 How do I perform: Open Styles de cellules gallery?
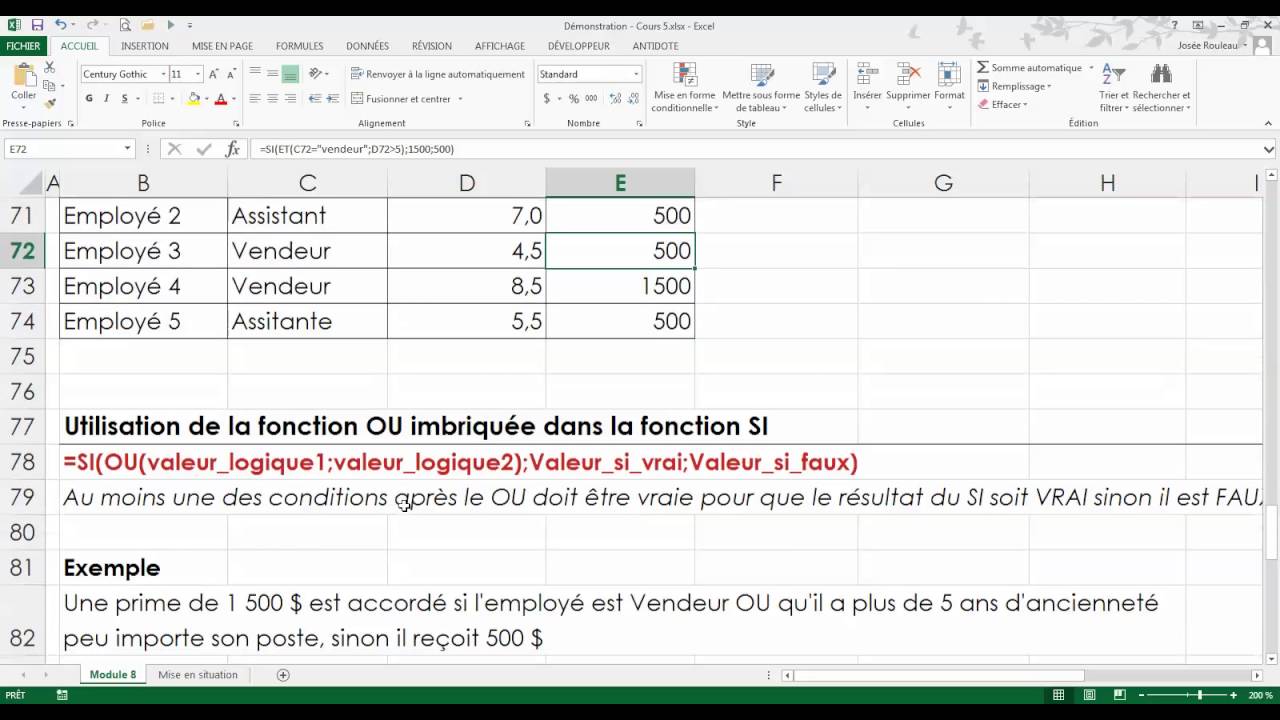(x=823, y=87)
